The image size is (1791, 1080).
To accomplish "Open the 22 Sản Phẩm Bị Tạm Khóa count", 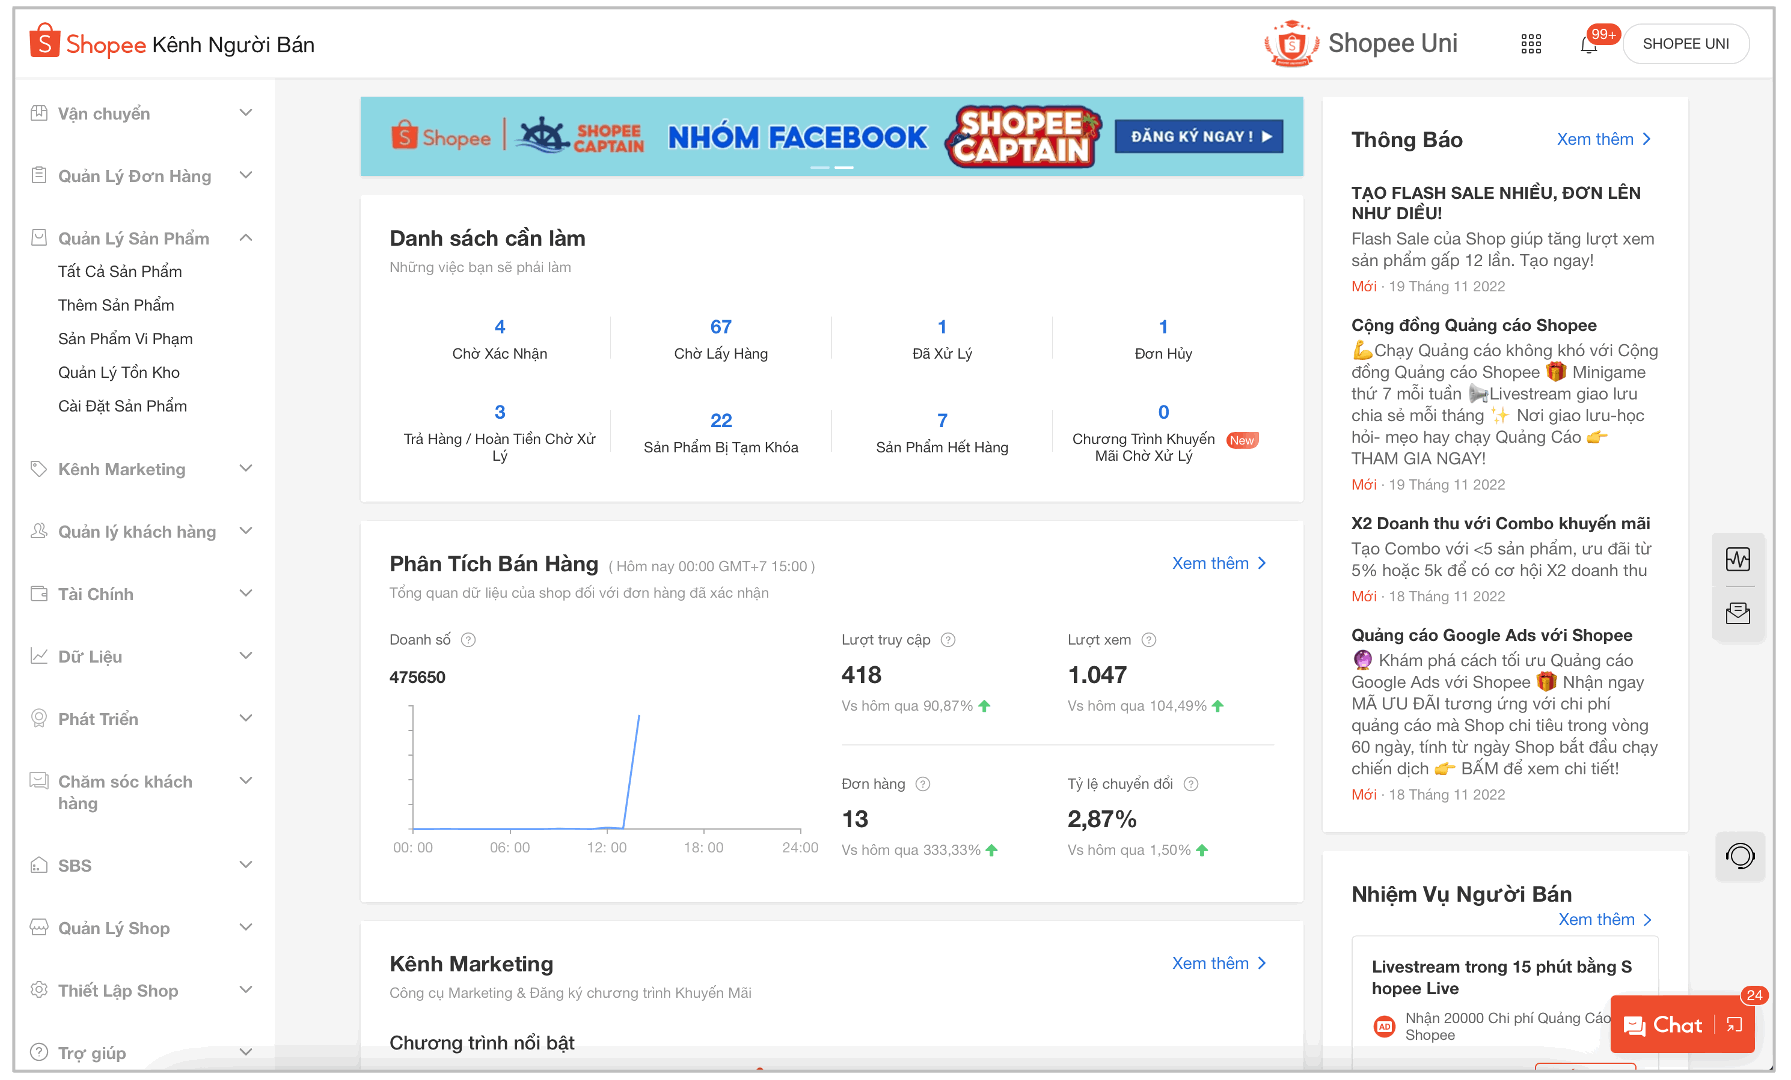I will tap(721, 433).
